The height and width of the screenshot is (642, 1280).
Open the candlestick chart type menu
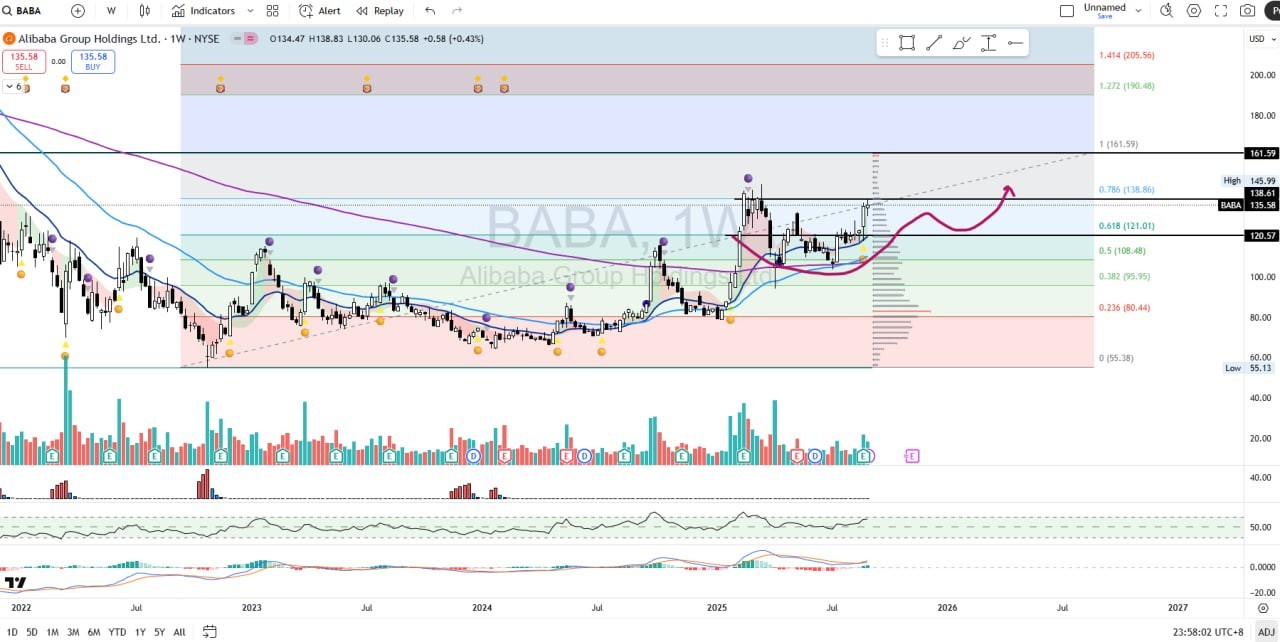tap(145, 11)
